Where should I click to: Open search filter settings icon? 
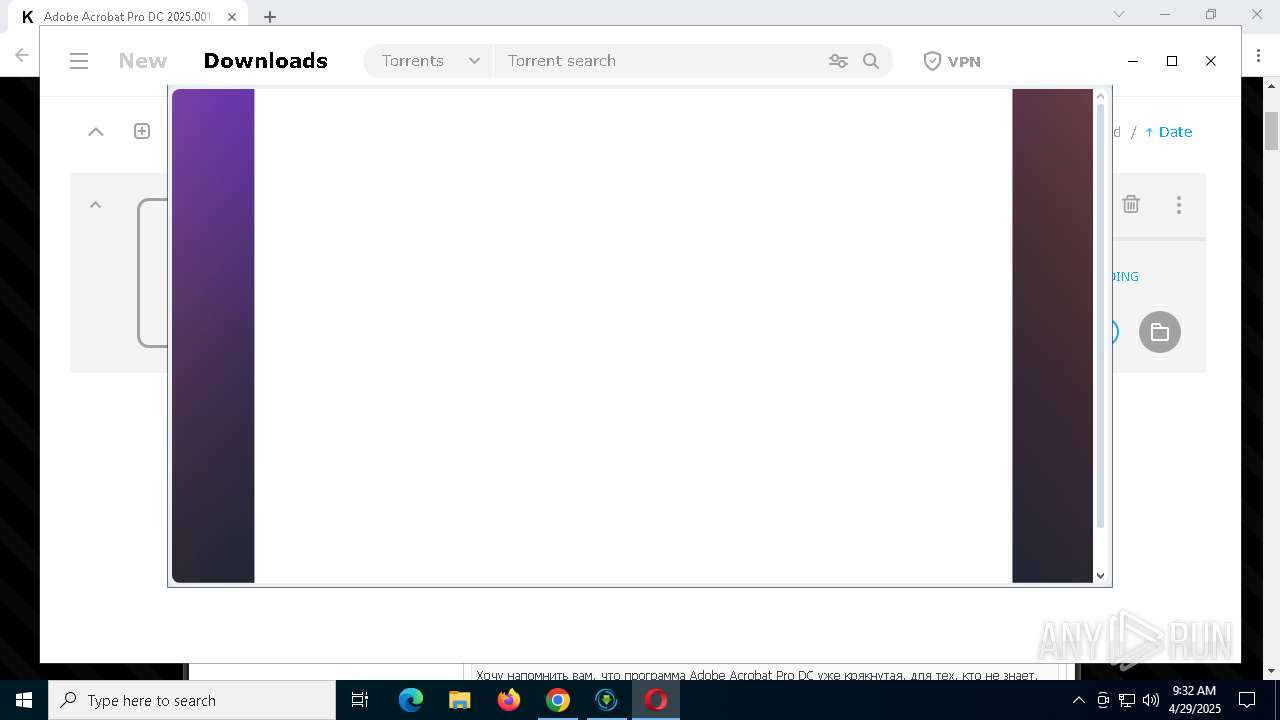(x=838, y=61)
